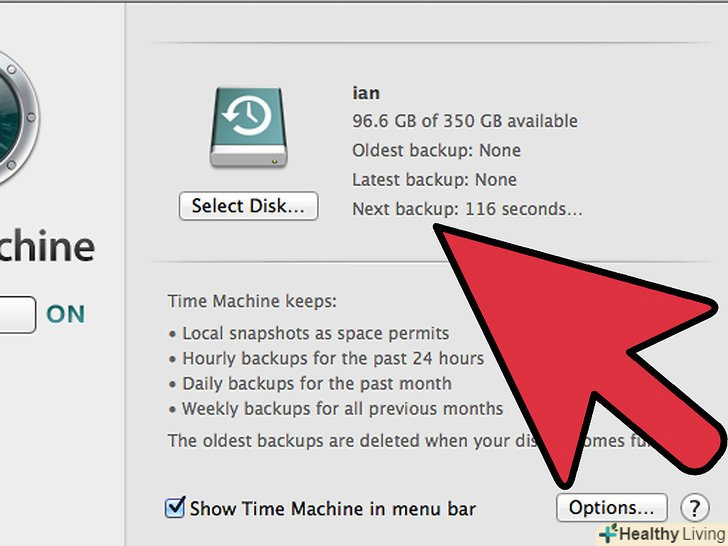Click the "Next backup: 116 seconds" countdown

[x=467, y=210]
